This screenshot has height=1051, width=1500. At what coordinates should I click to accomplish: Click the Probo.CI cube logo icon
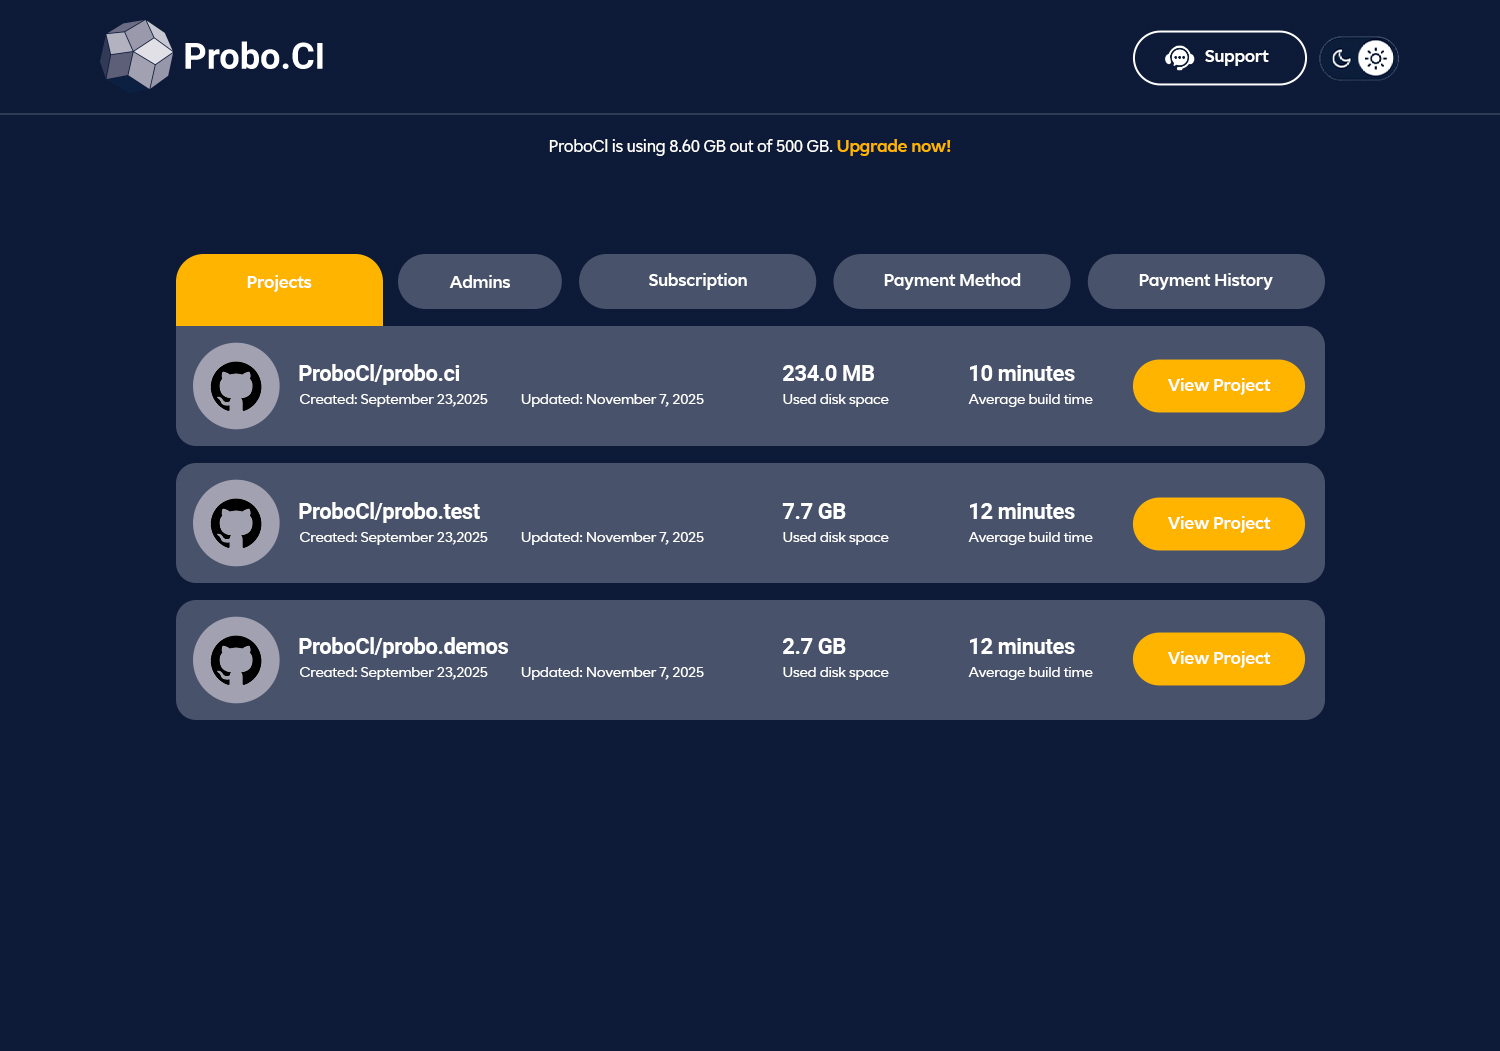(137, 55)
